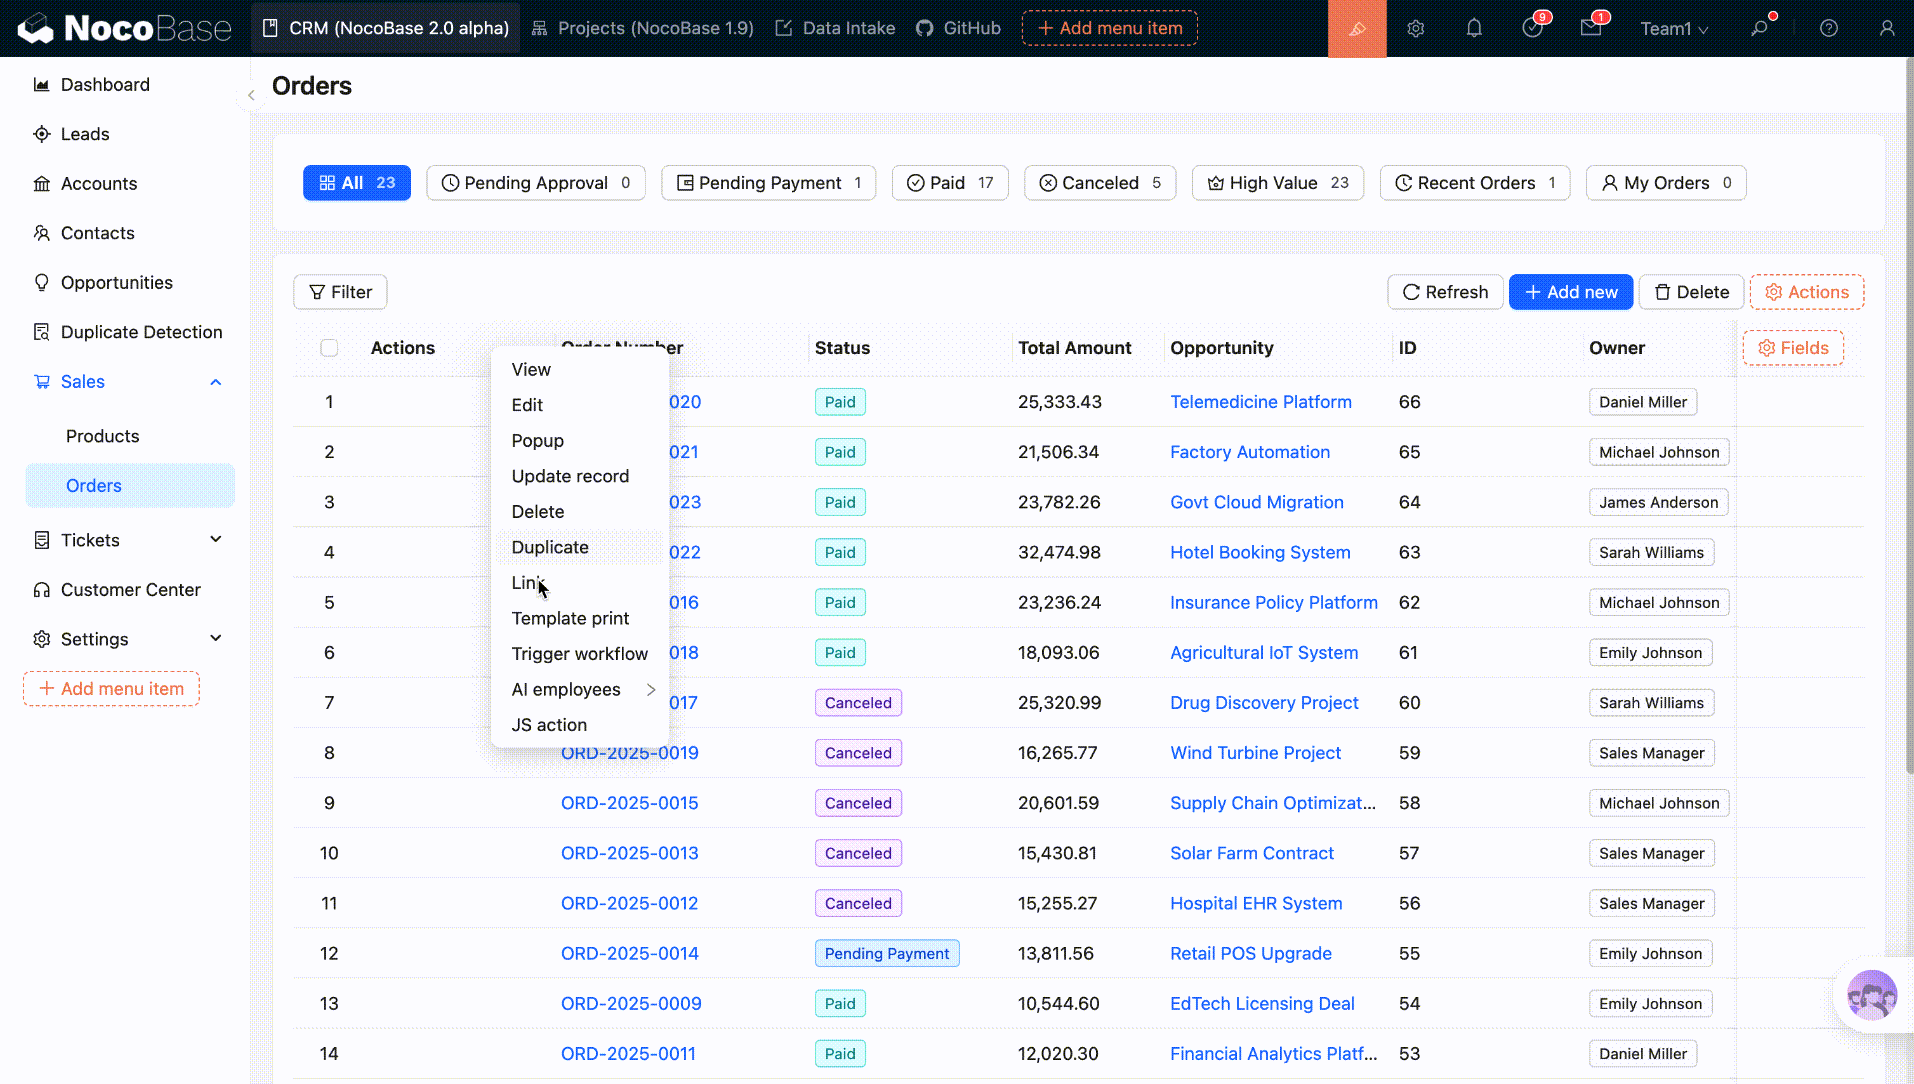Toggle the select-all rows checkbox
The height and width of the screenshot is (1084, 1914).
329,348
